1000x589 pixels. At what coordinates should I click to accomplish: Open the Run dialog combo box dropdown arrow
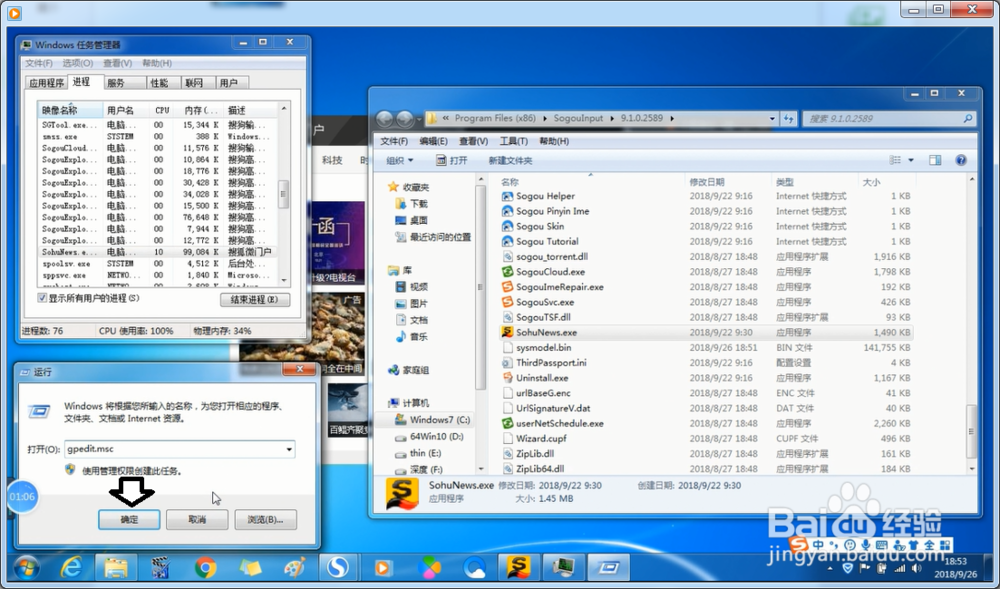tap(289, 449)
